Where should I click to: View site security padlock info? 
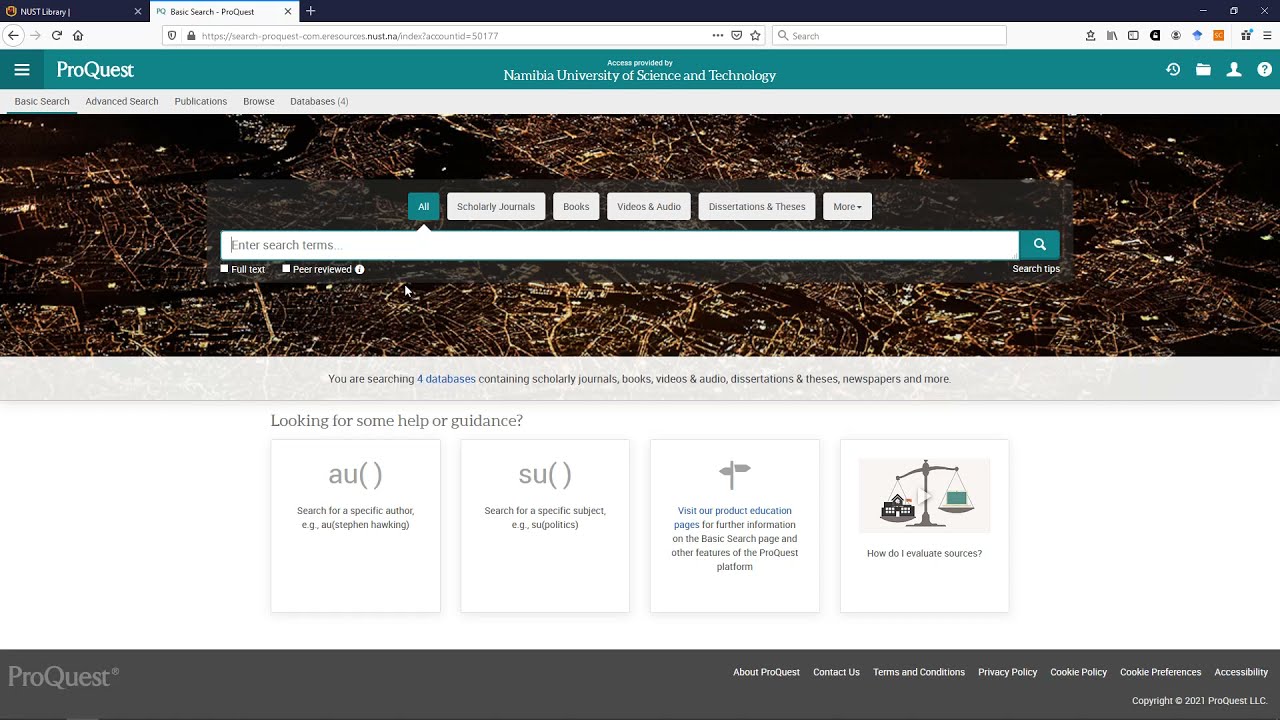(191, 35)
